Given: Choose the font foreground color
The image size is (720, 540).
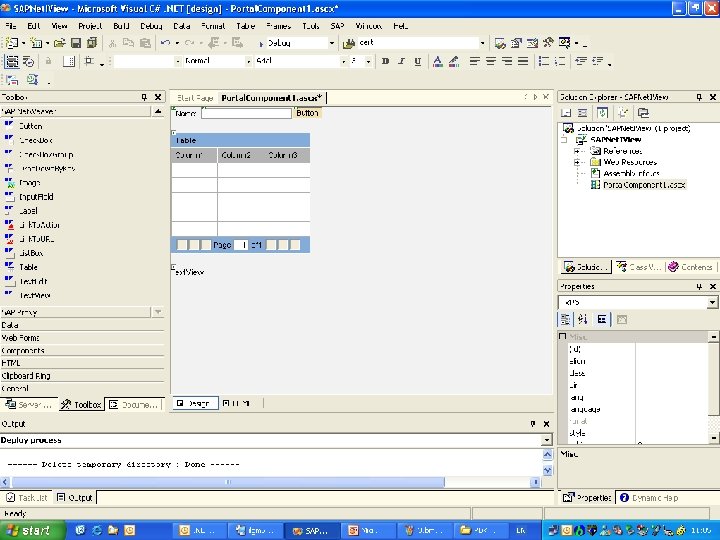Looking at the screenshot, I should pyautogui.click(x=438, y=61).
